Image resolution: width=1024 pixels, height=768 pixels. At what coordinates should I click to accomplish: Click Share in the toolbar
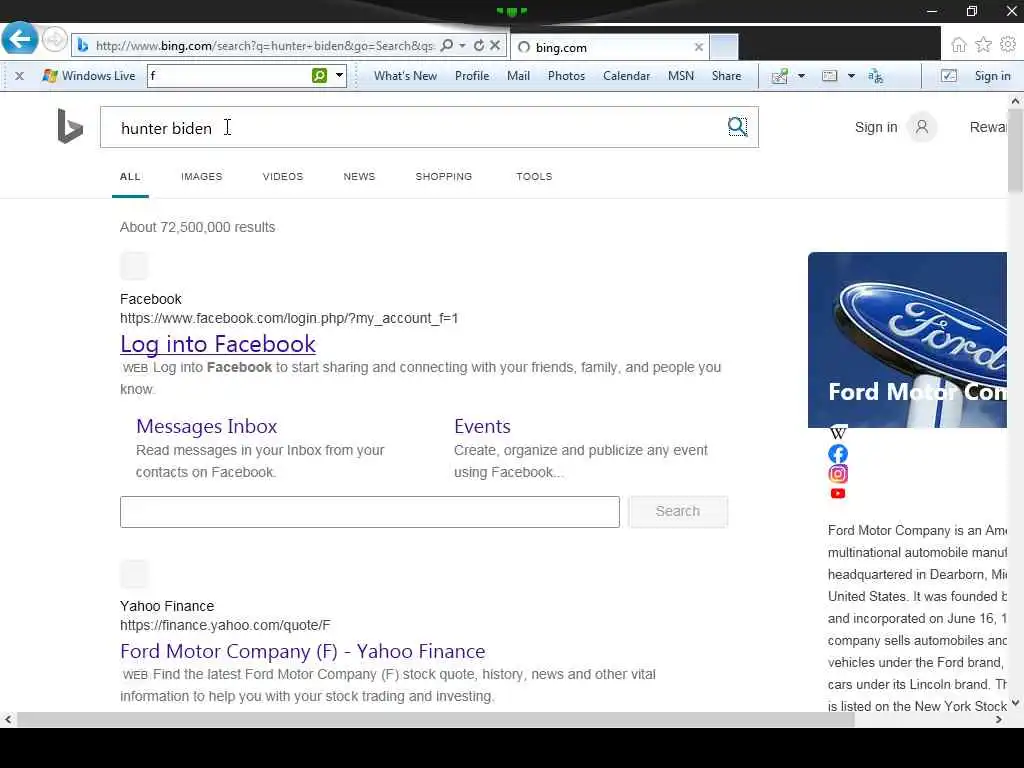726,76
